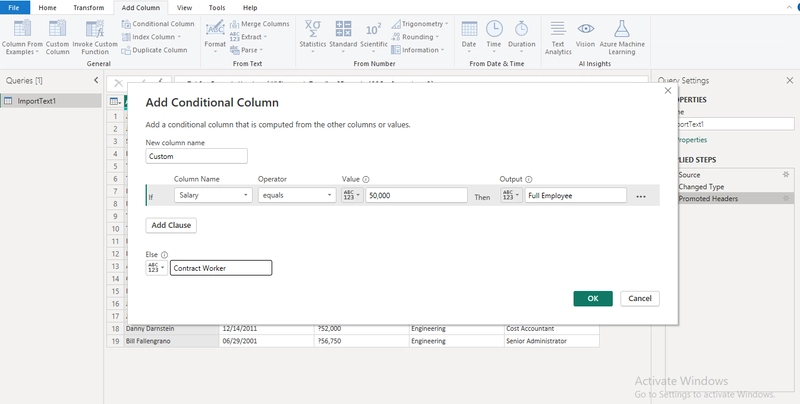Select the 06/29/2001 date cell

266,341
